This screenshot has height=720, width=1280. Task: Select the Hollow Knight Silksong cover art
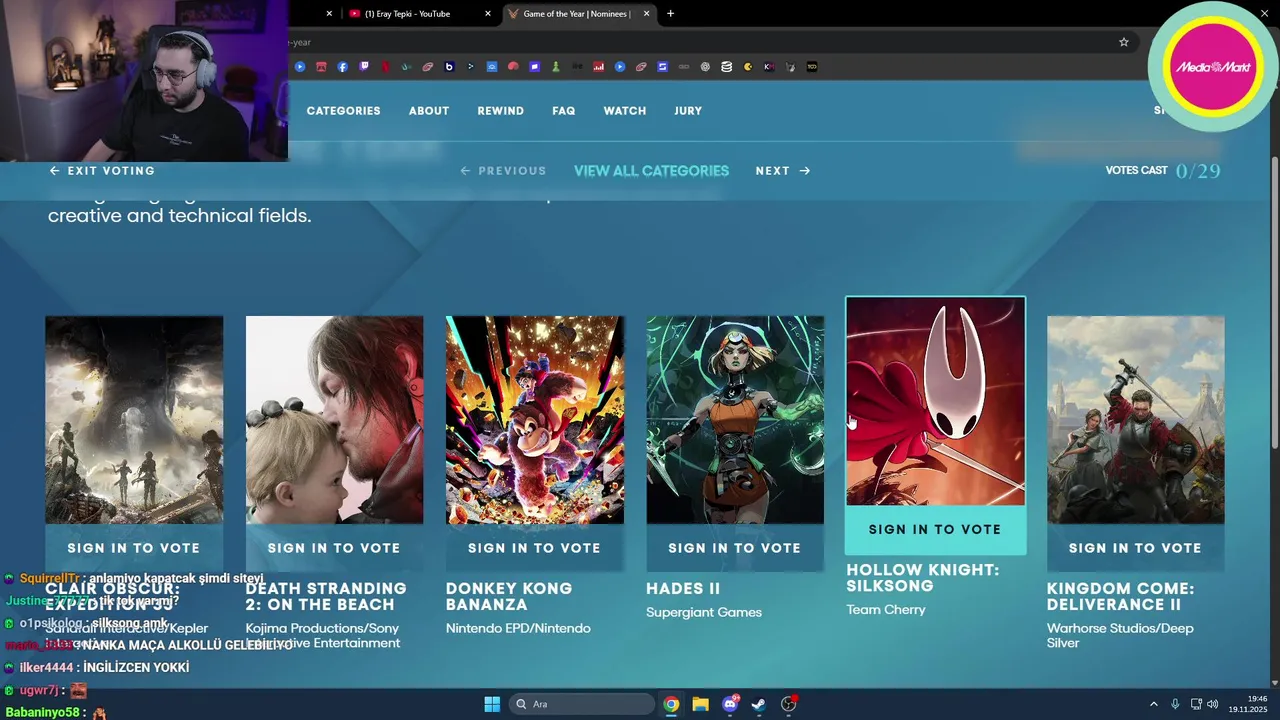pos(935,401)
